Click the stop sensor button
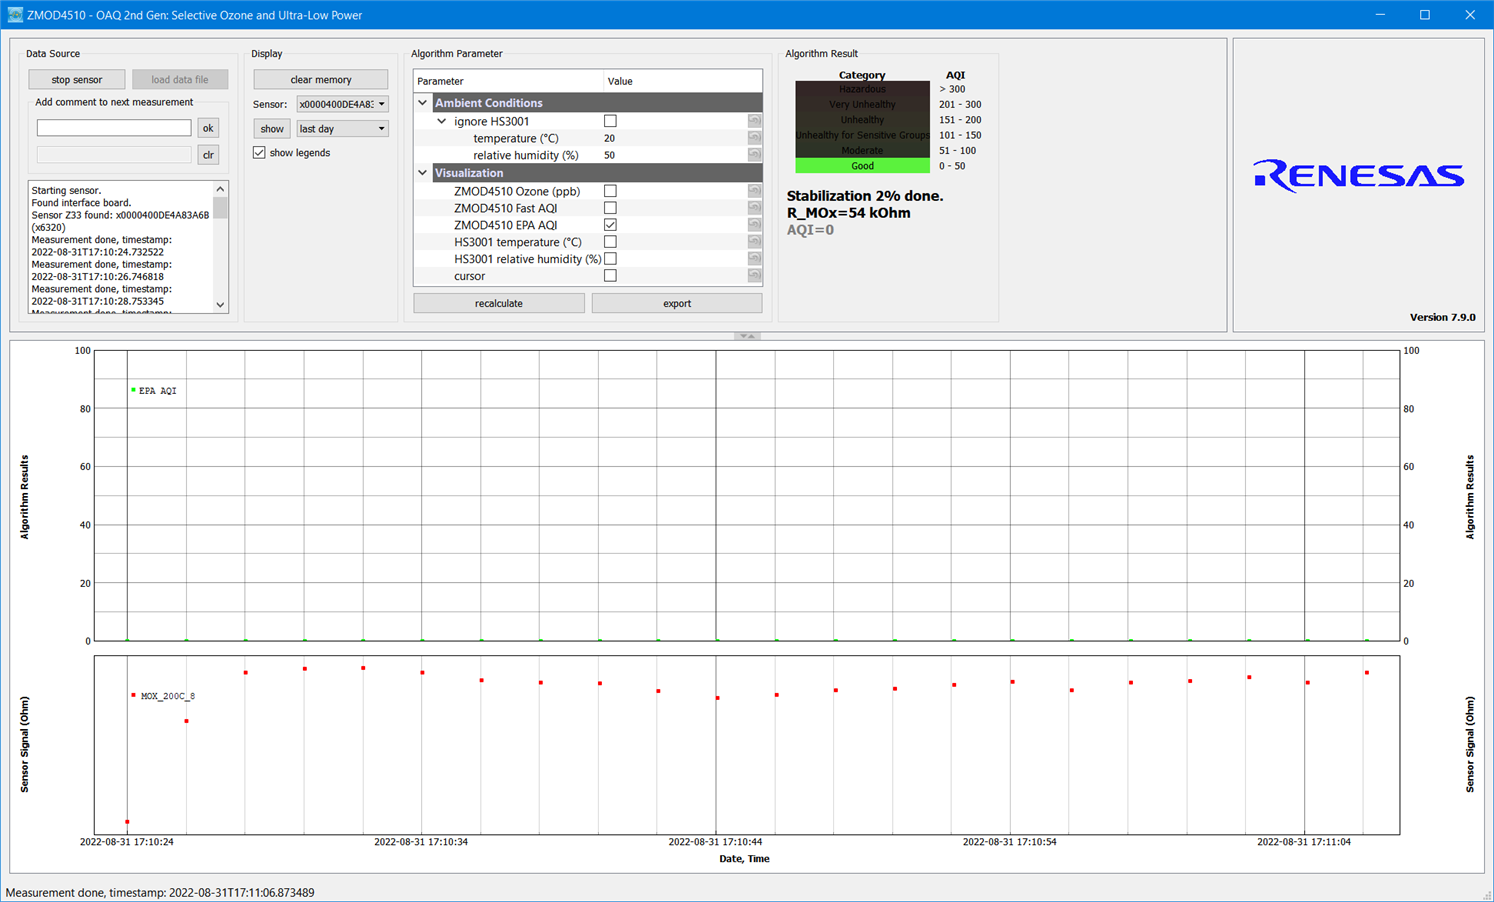The image size is (1494, 902). [x=77, y=79]
